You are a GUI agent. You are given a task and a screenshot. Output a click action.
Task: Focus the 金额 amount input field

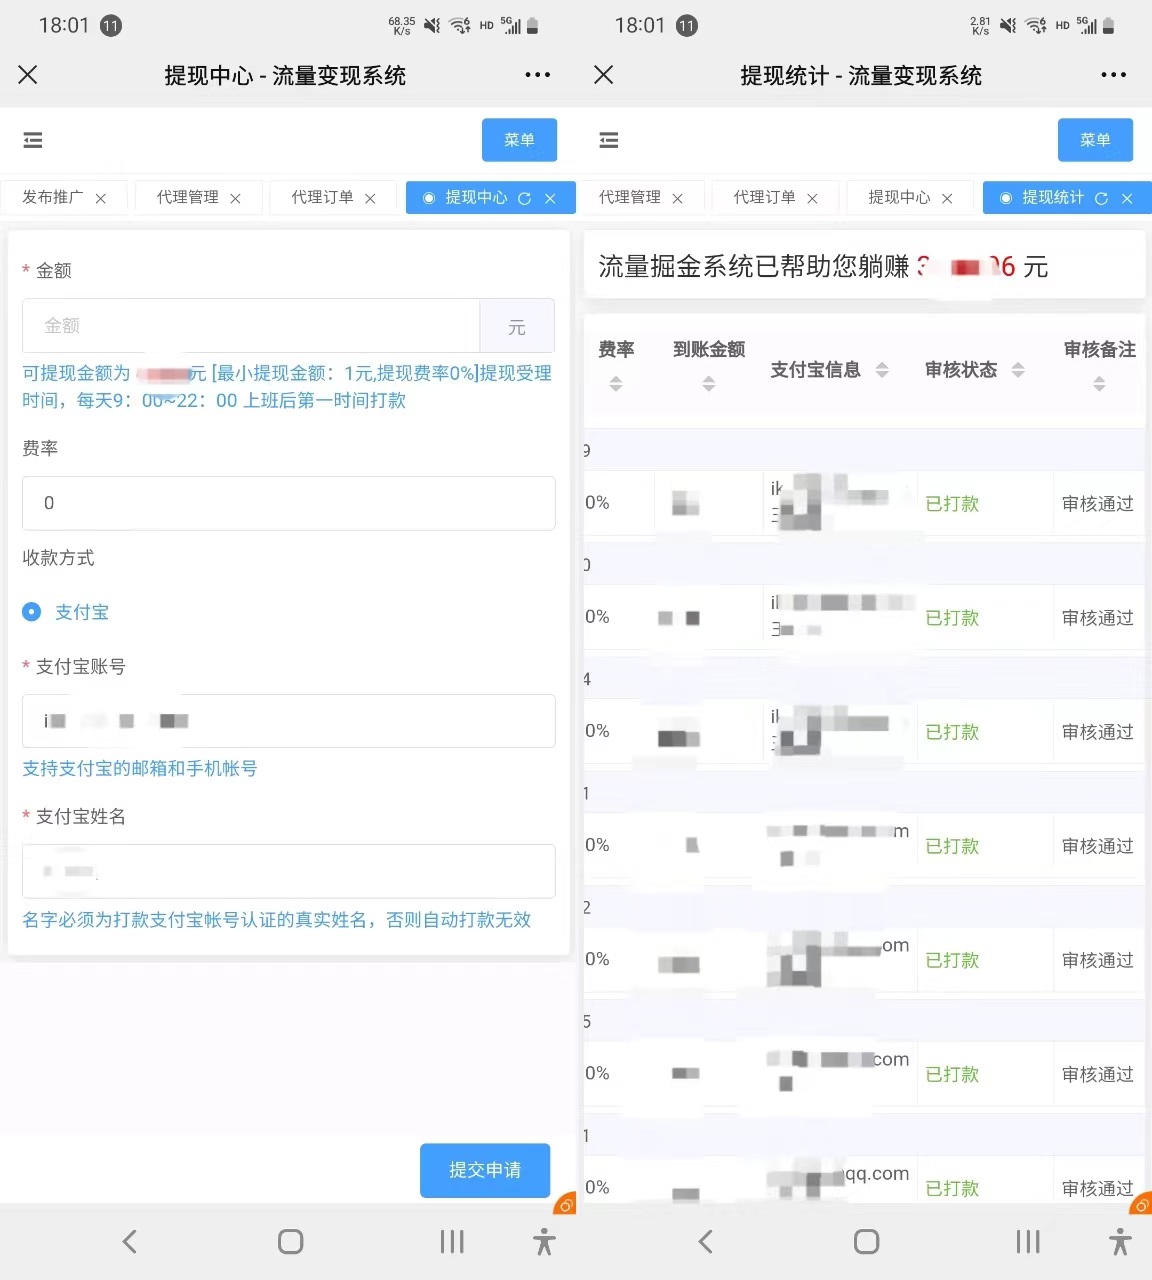tap(251, 325)
